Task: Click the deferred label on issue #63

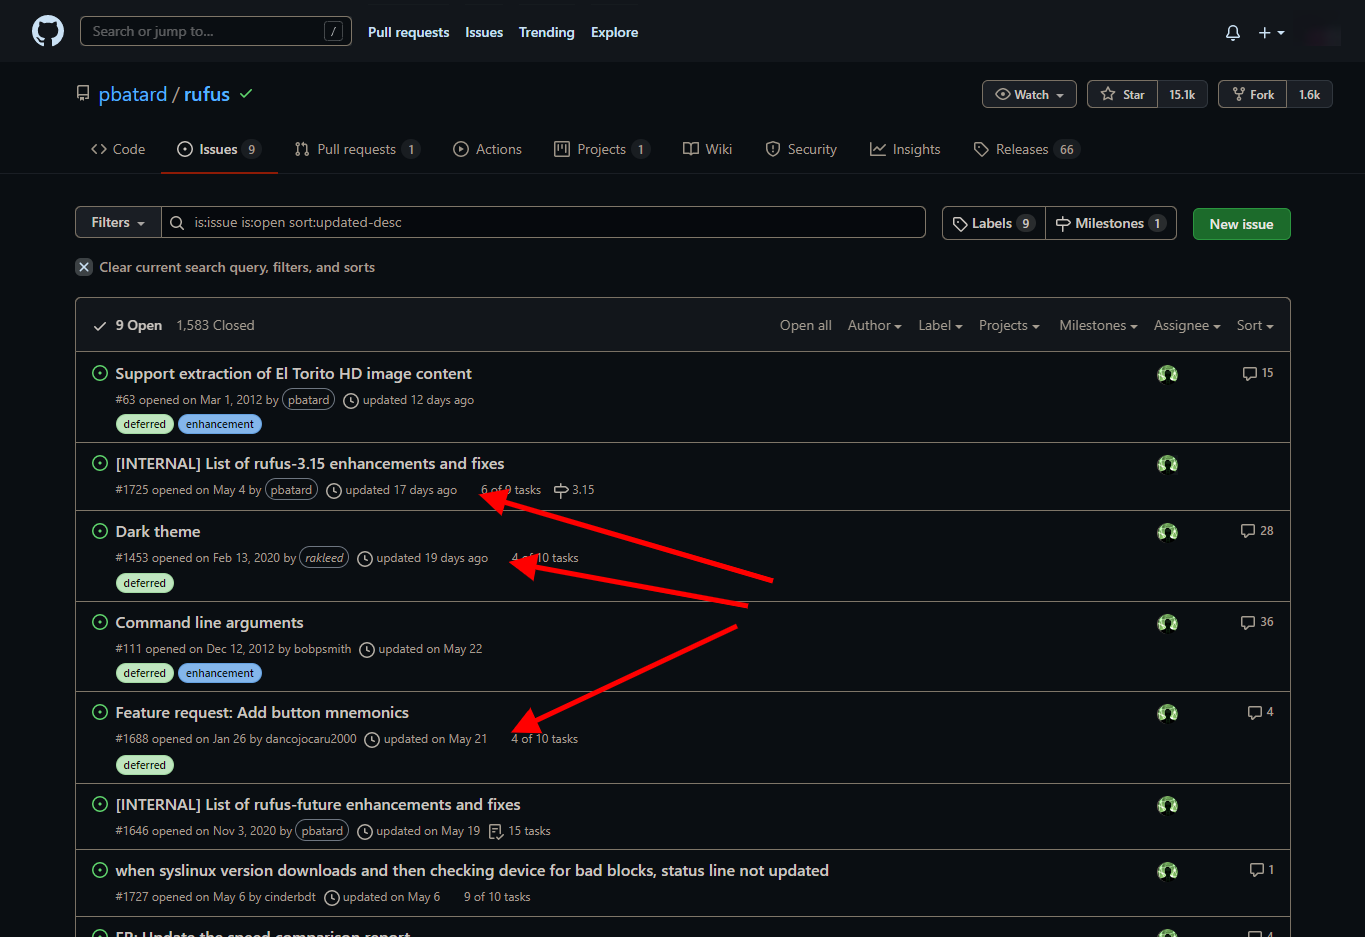Action: point(145,424)
